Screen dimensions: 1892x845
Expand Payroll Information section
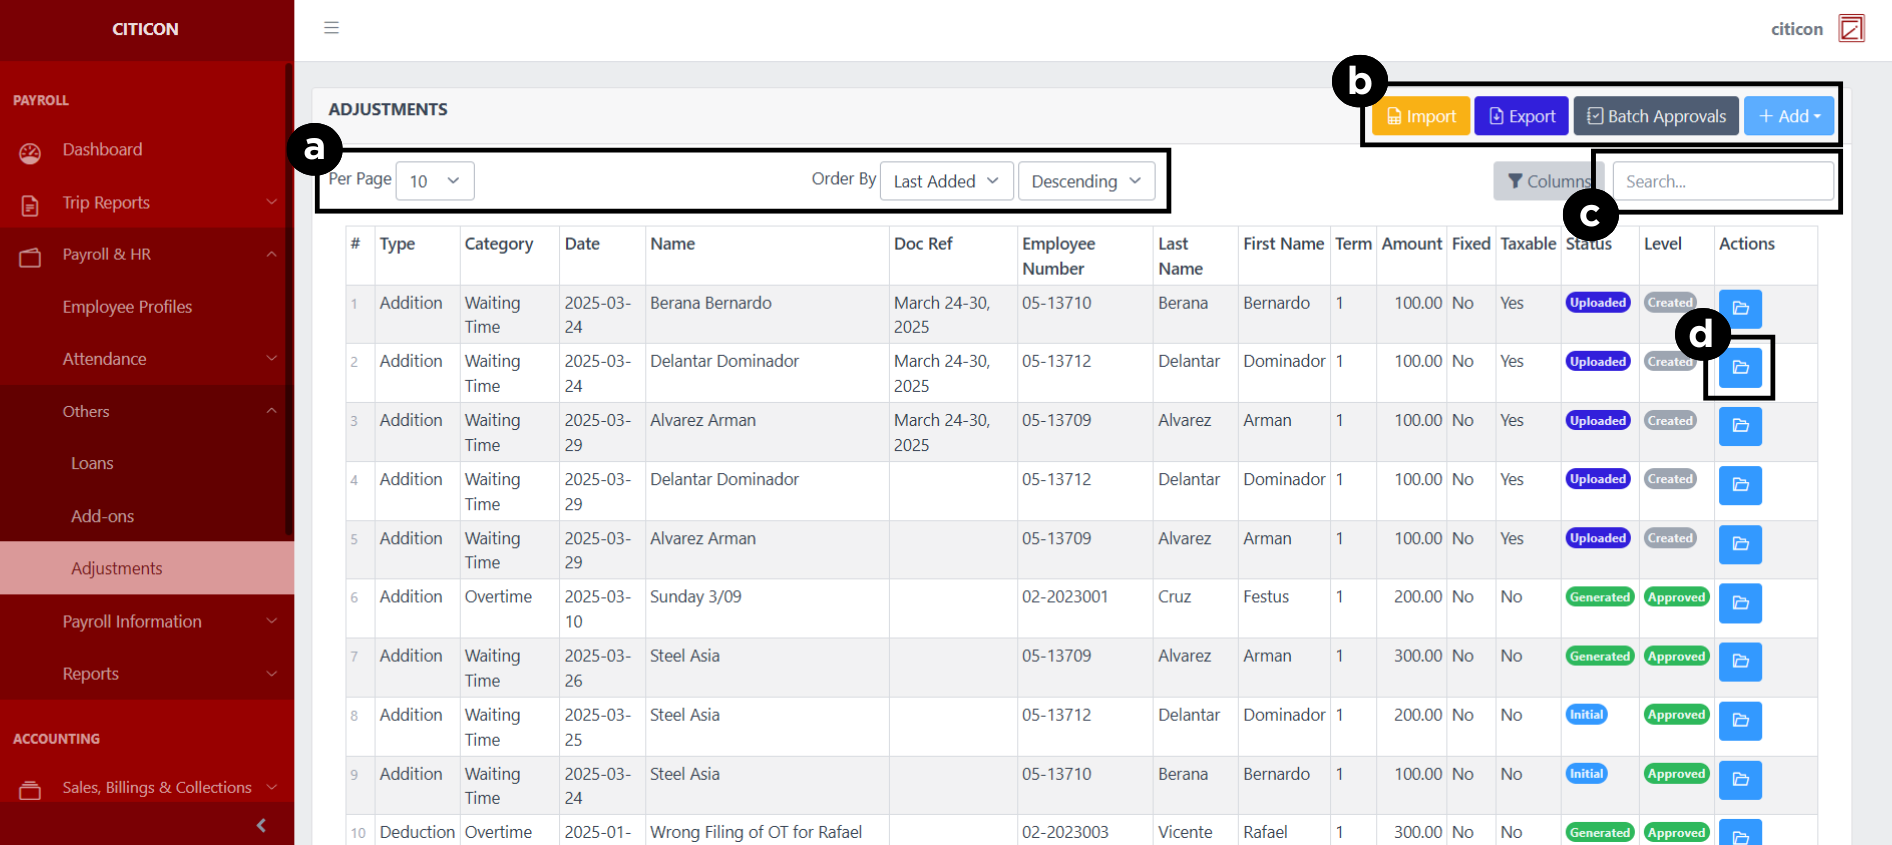coord(147,622)
